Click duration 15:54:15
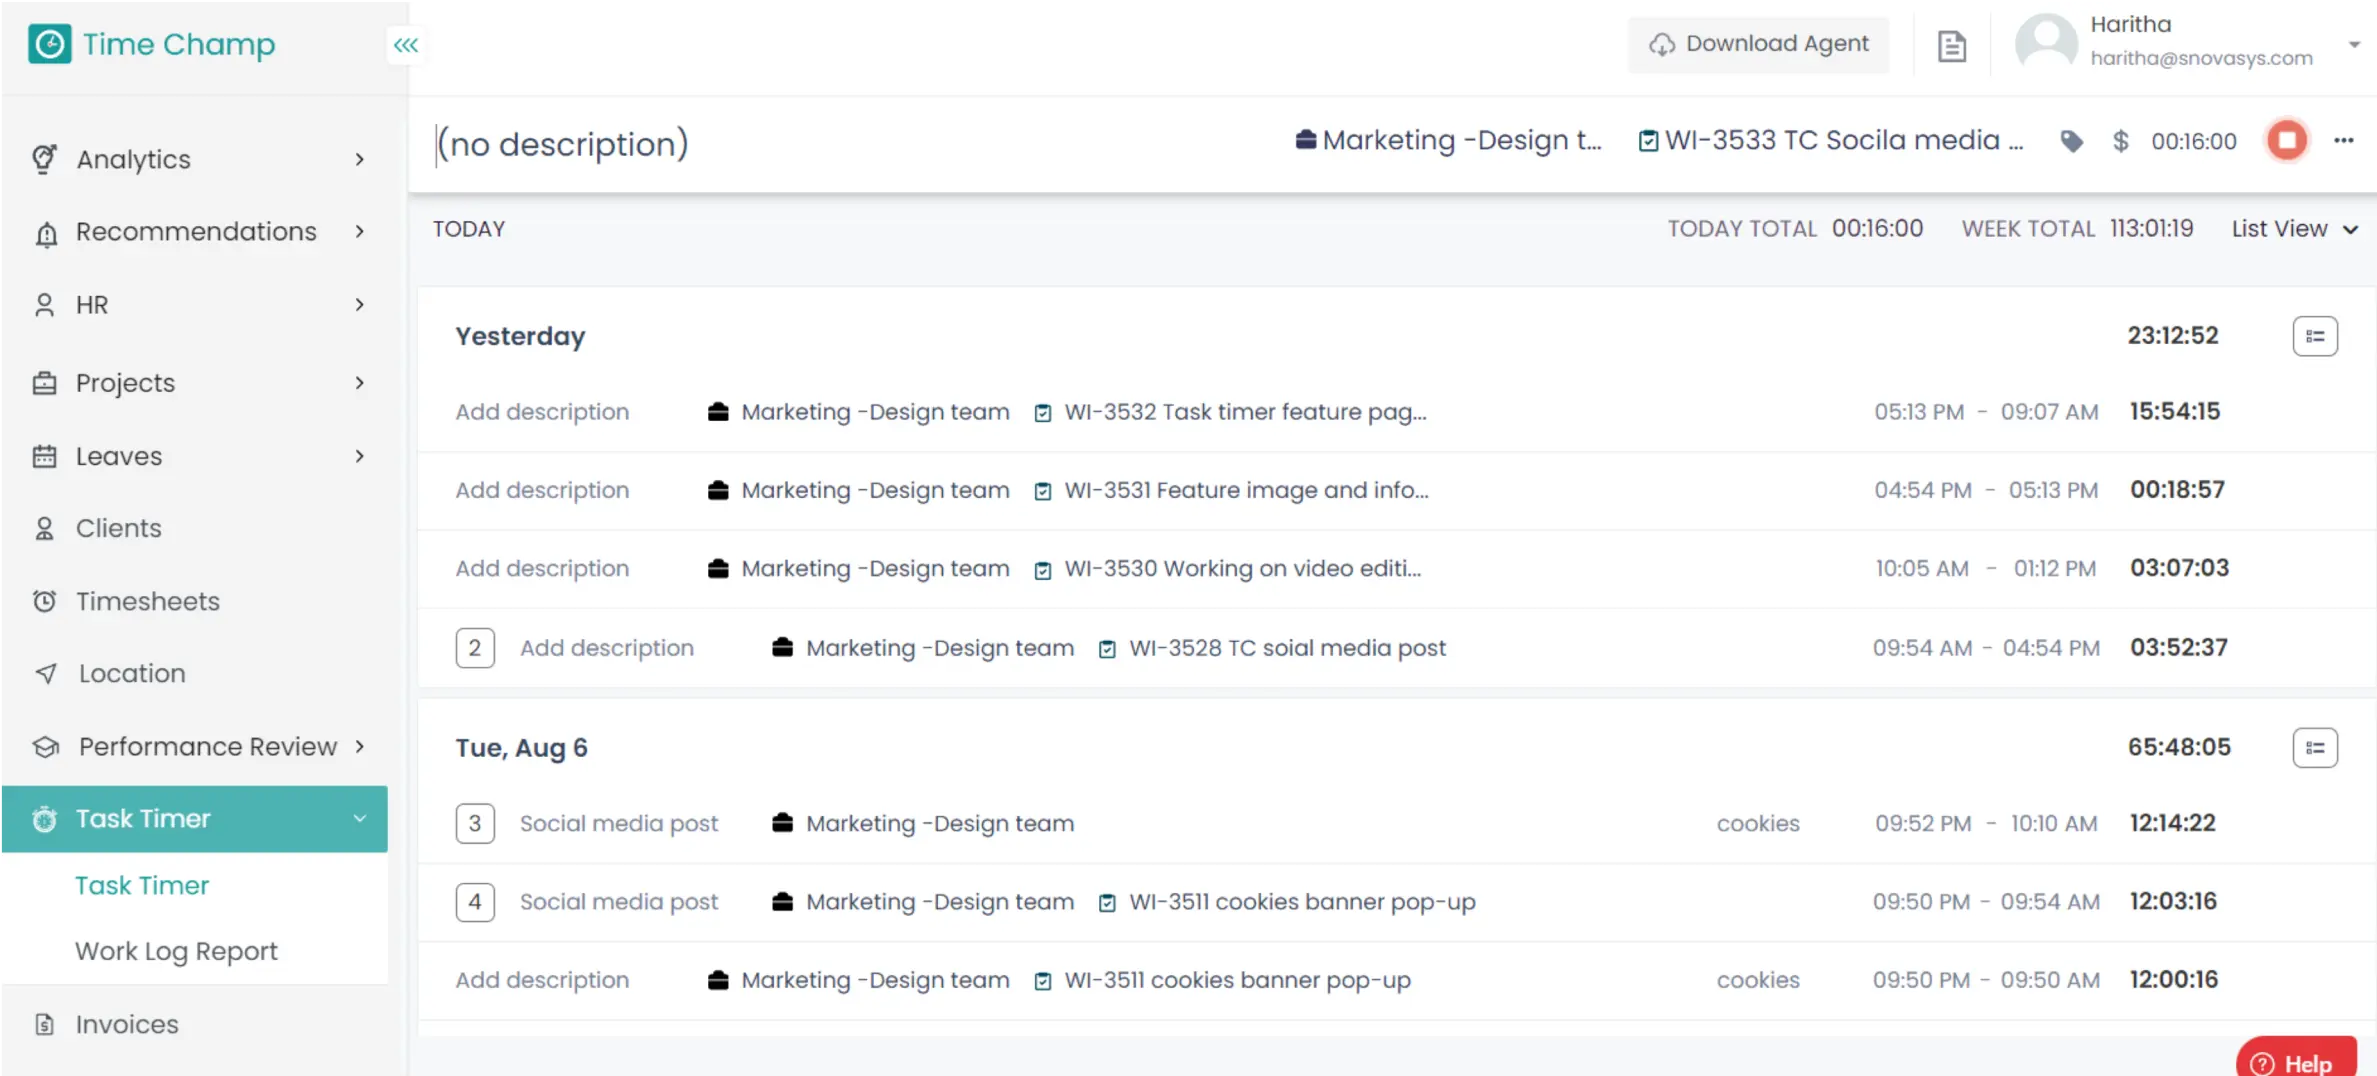 (x=2175, y=411)
